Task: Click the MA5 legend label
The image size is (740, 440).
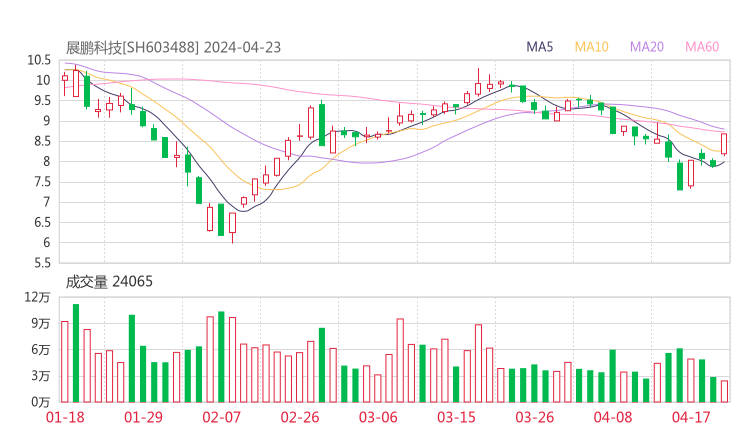Action: [x=539, y=47]
